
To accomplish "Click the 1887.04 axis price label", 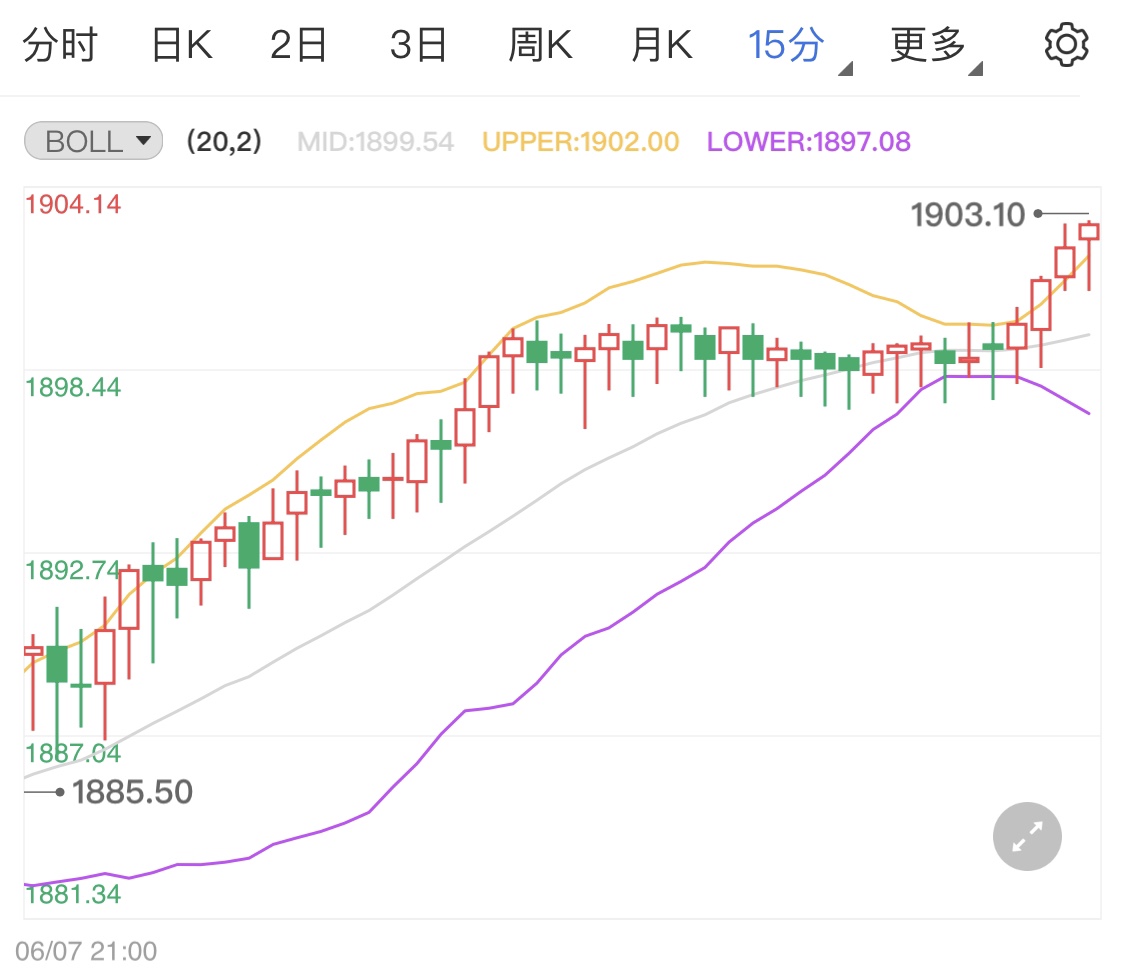I will point(73,753).
